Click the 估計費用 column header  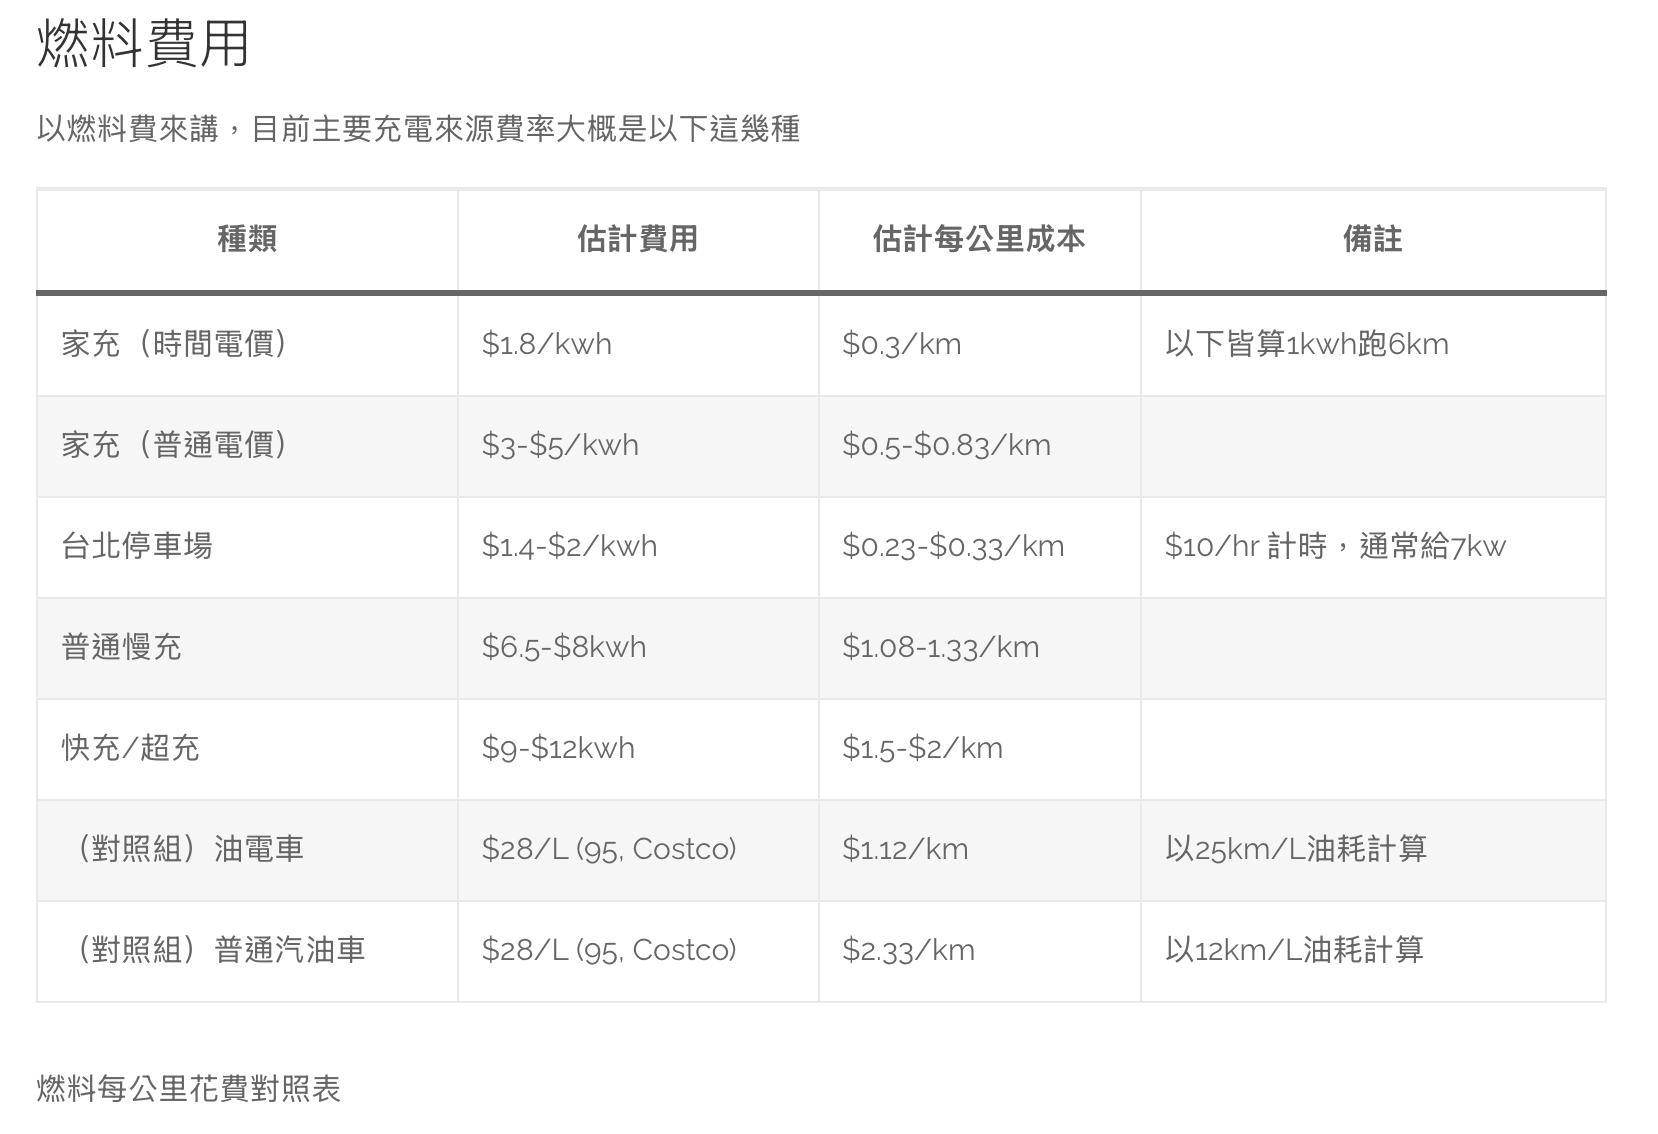tap(637, 239)
